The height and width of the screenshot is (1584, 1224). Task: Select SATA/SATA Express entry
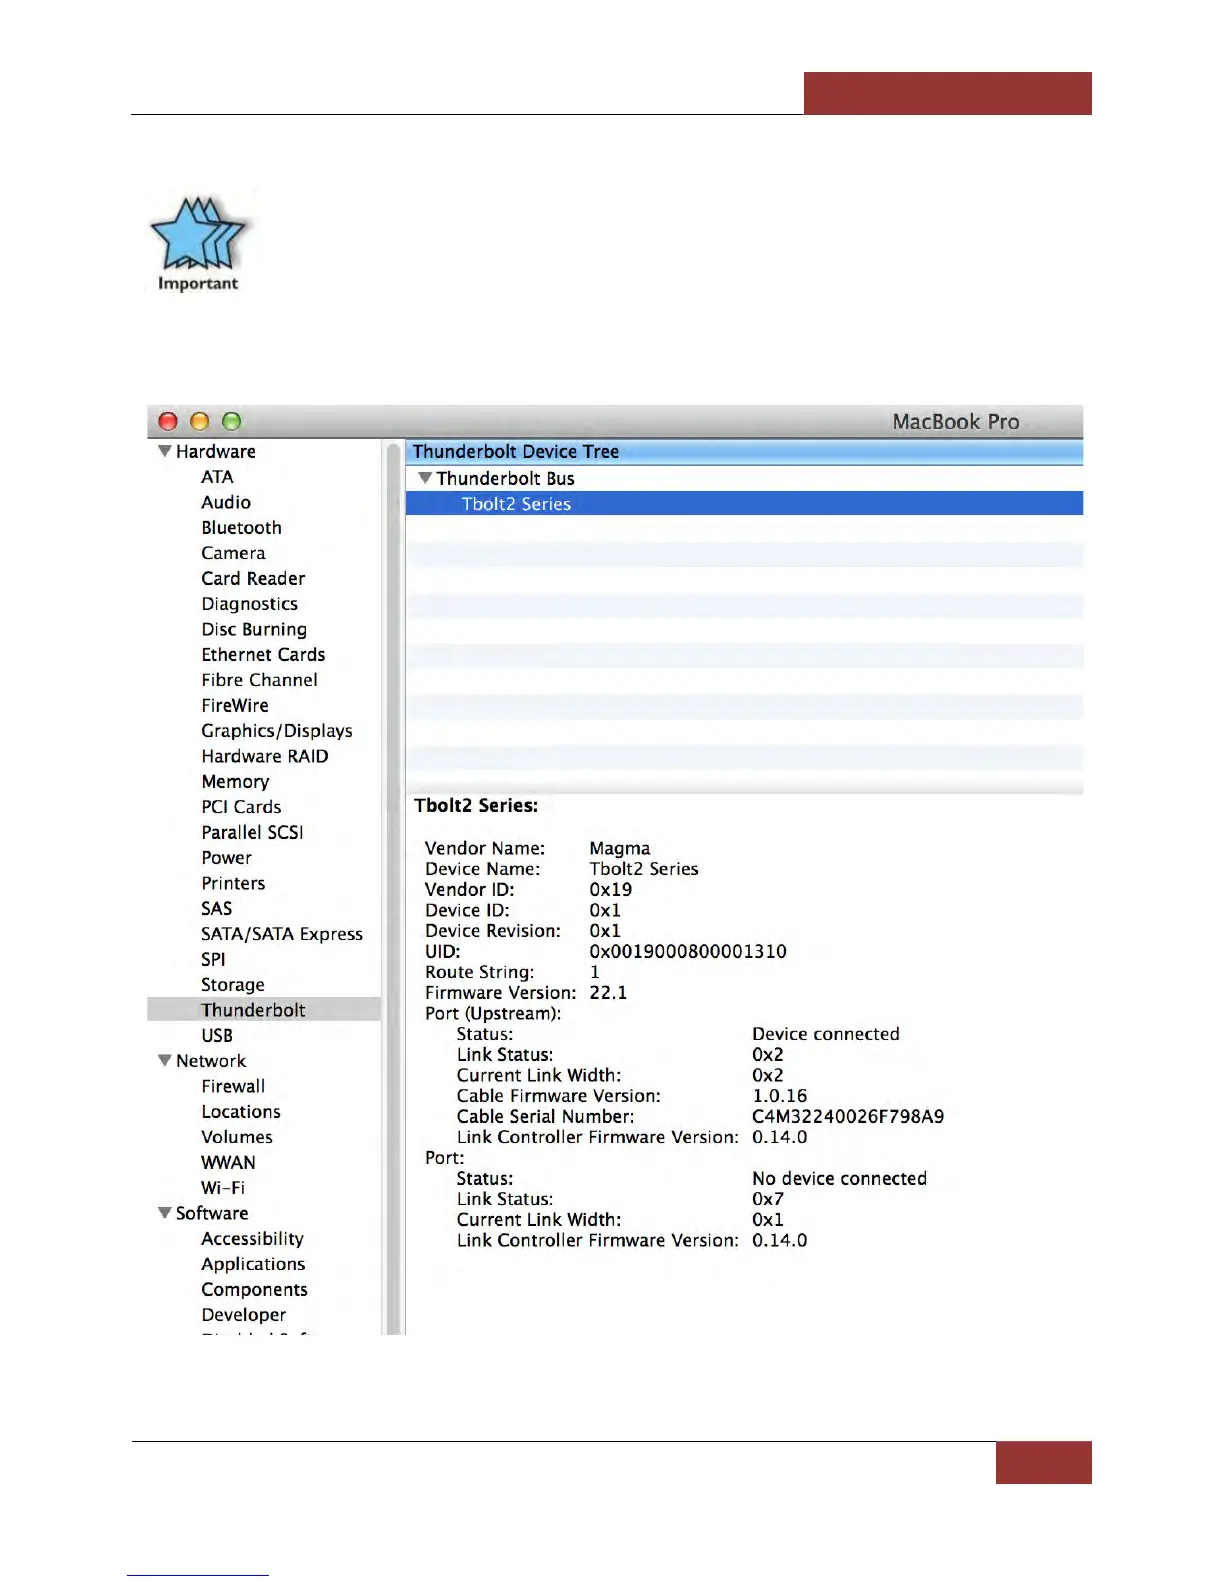282,934
